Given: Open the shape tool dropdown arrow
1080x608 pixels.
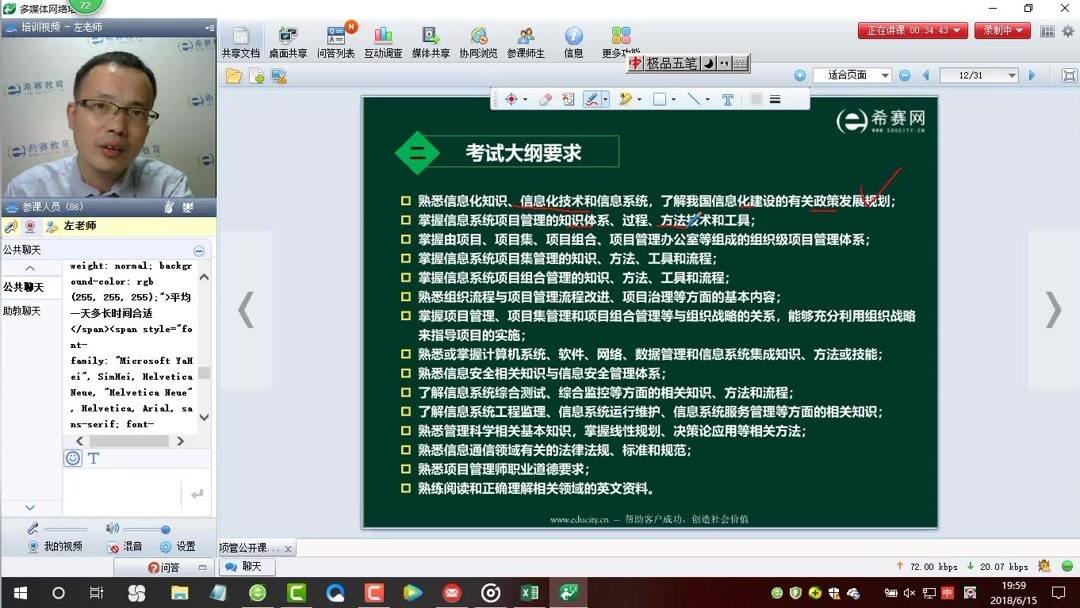Looking at the screenshot, I should 673,98.
